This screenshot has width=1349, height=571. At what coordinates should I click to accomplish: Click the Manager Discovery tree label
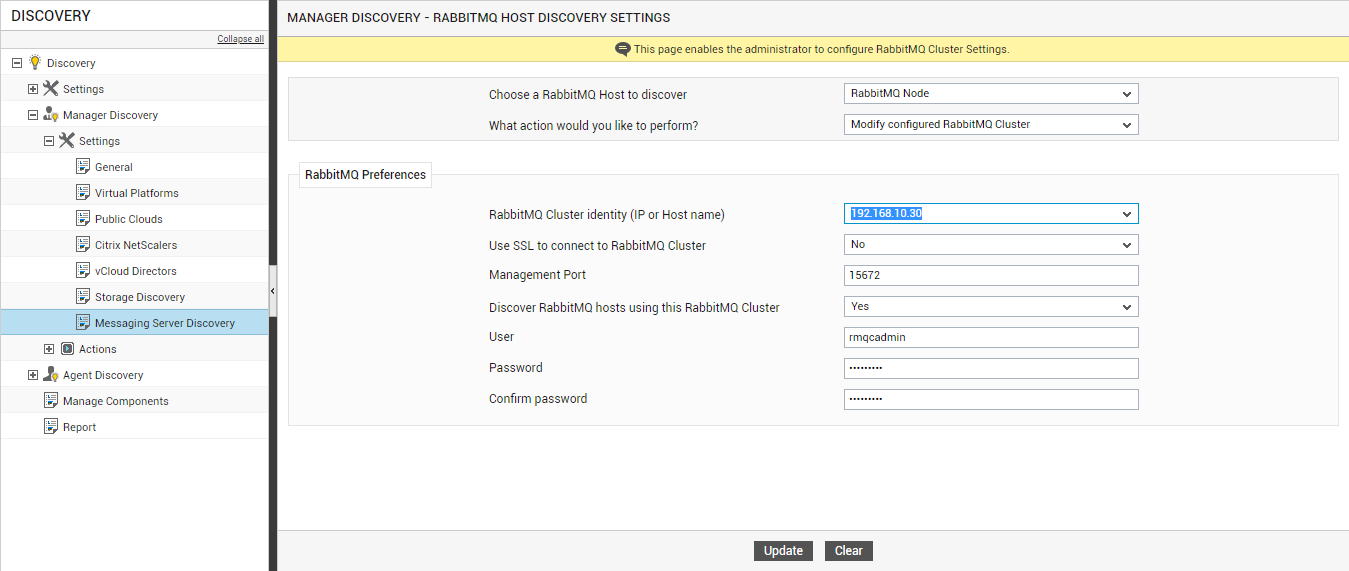[x=111, y=115]
